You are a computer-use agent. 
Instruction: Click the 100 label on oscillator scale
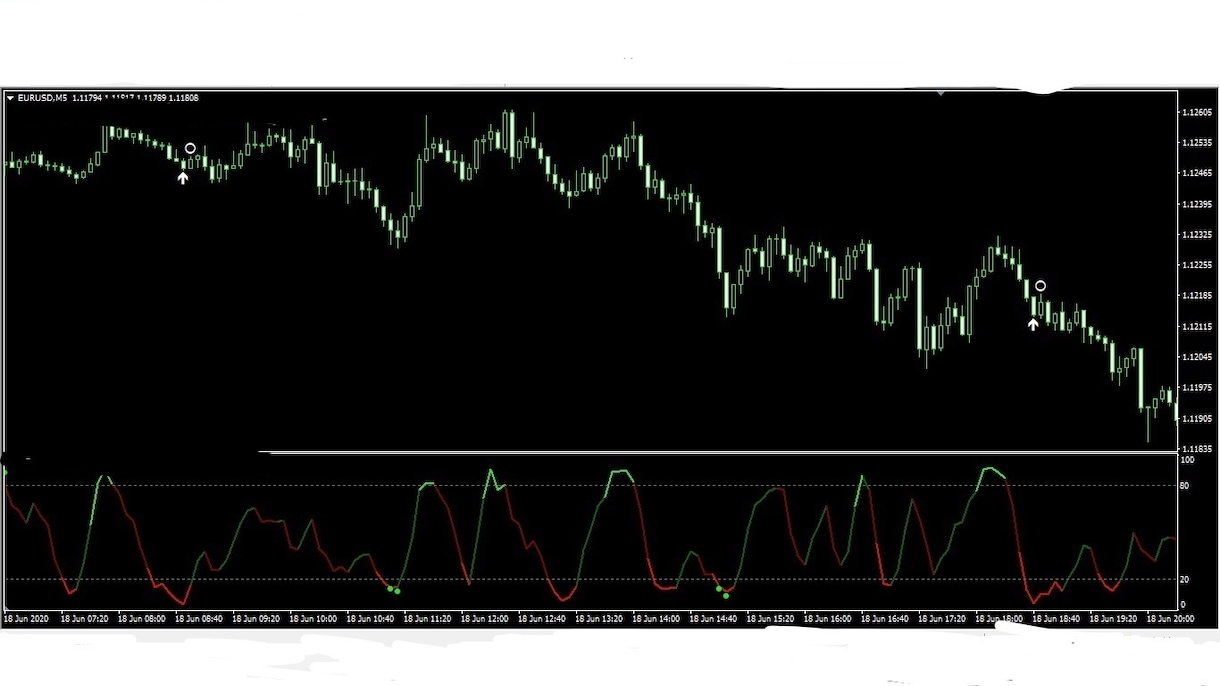[1187, 460]
